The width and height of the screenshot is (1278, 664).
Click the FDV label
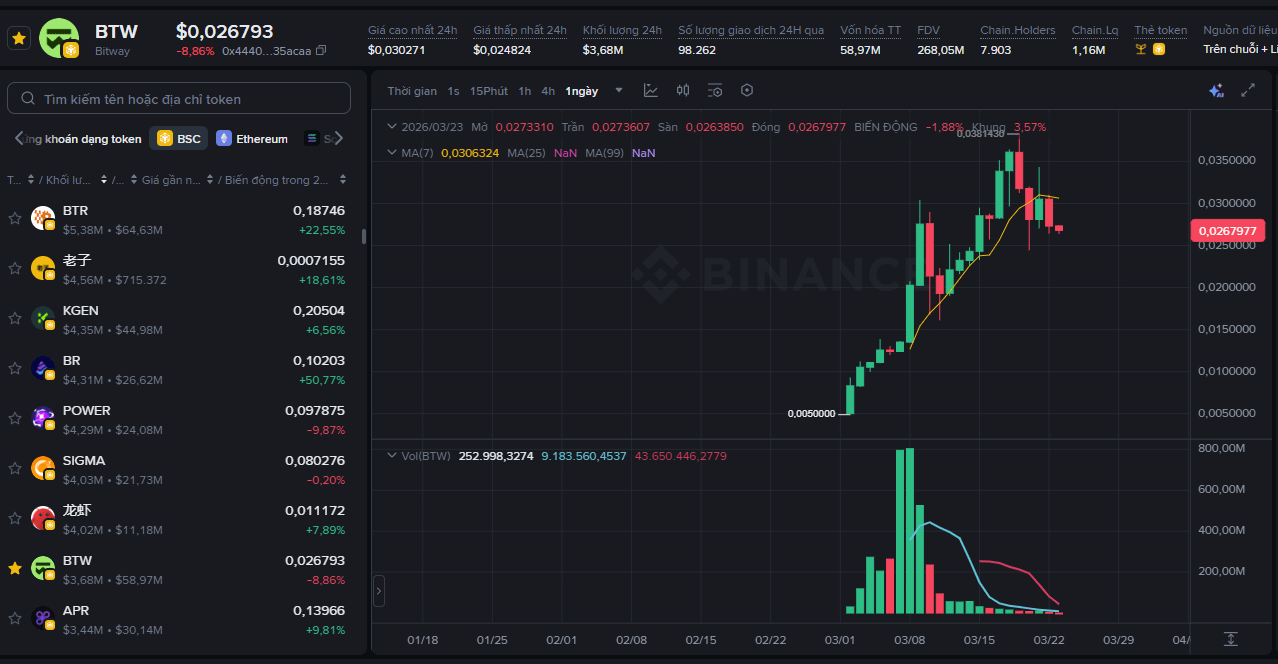point(929,31)
